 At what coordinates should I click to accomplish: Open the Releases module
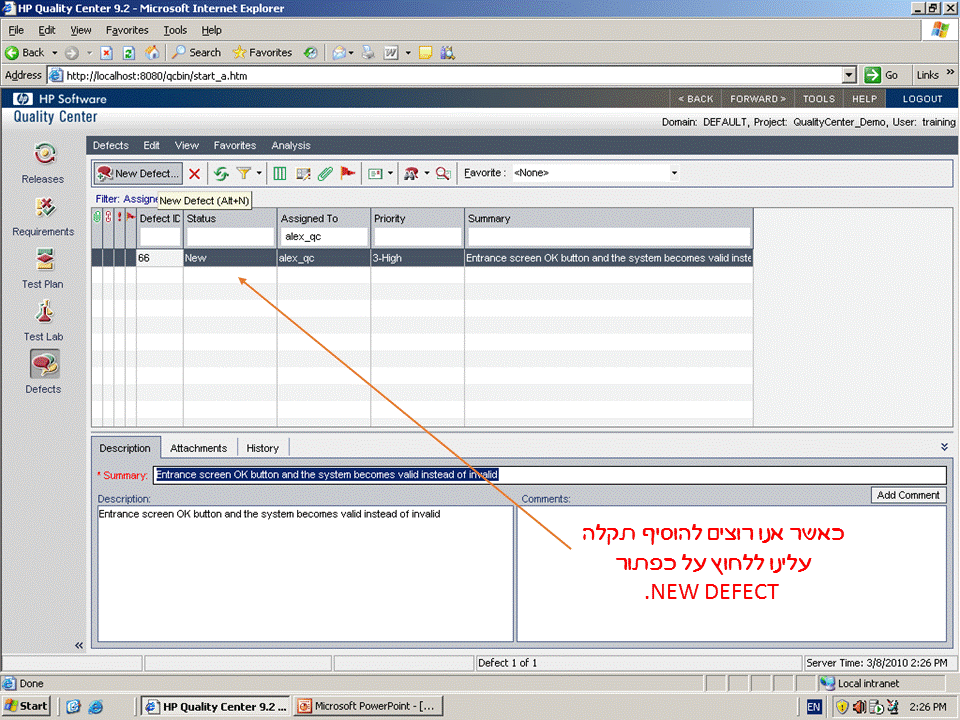pos(43,163)
